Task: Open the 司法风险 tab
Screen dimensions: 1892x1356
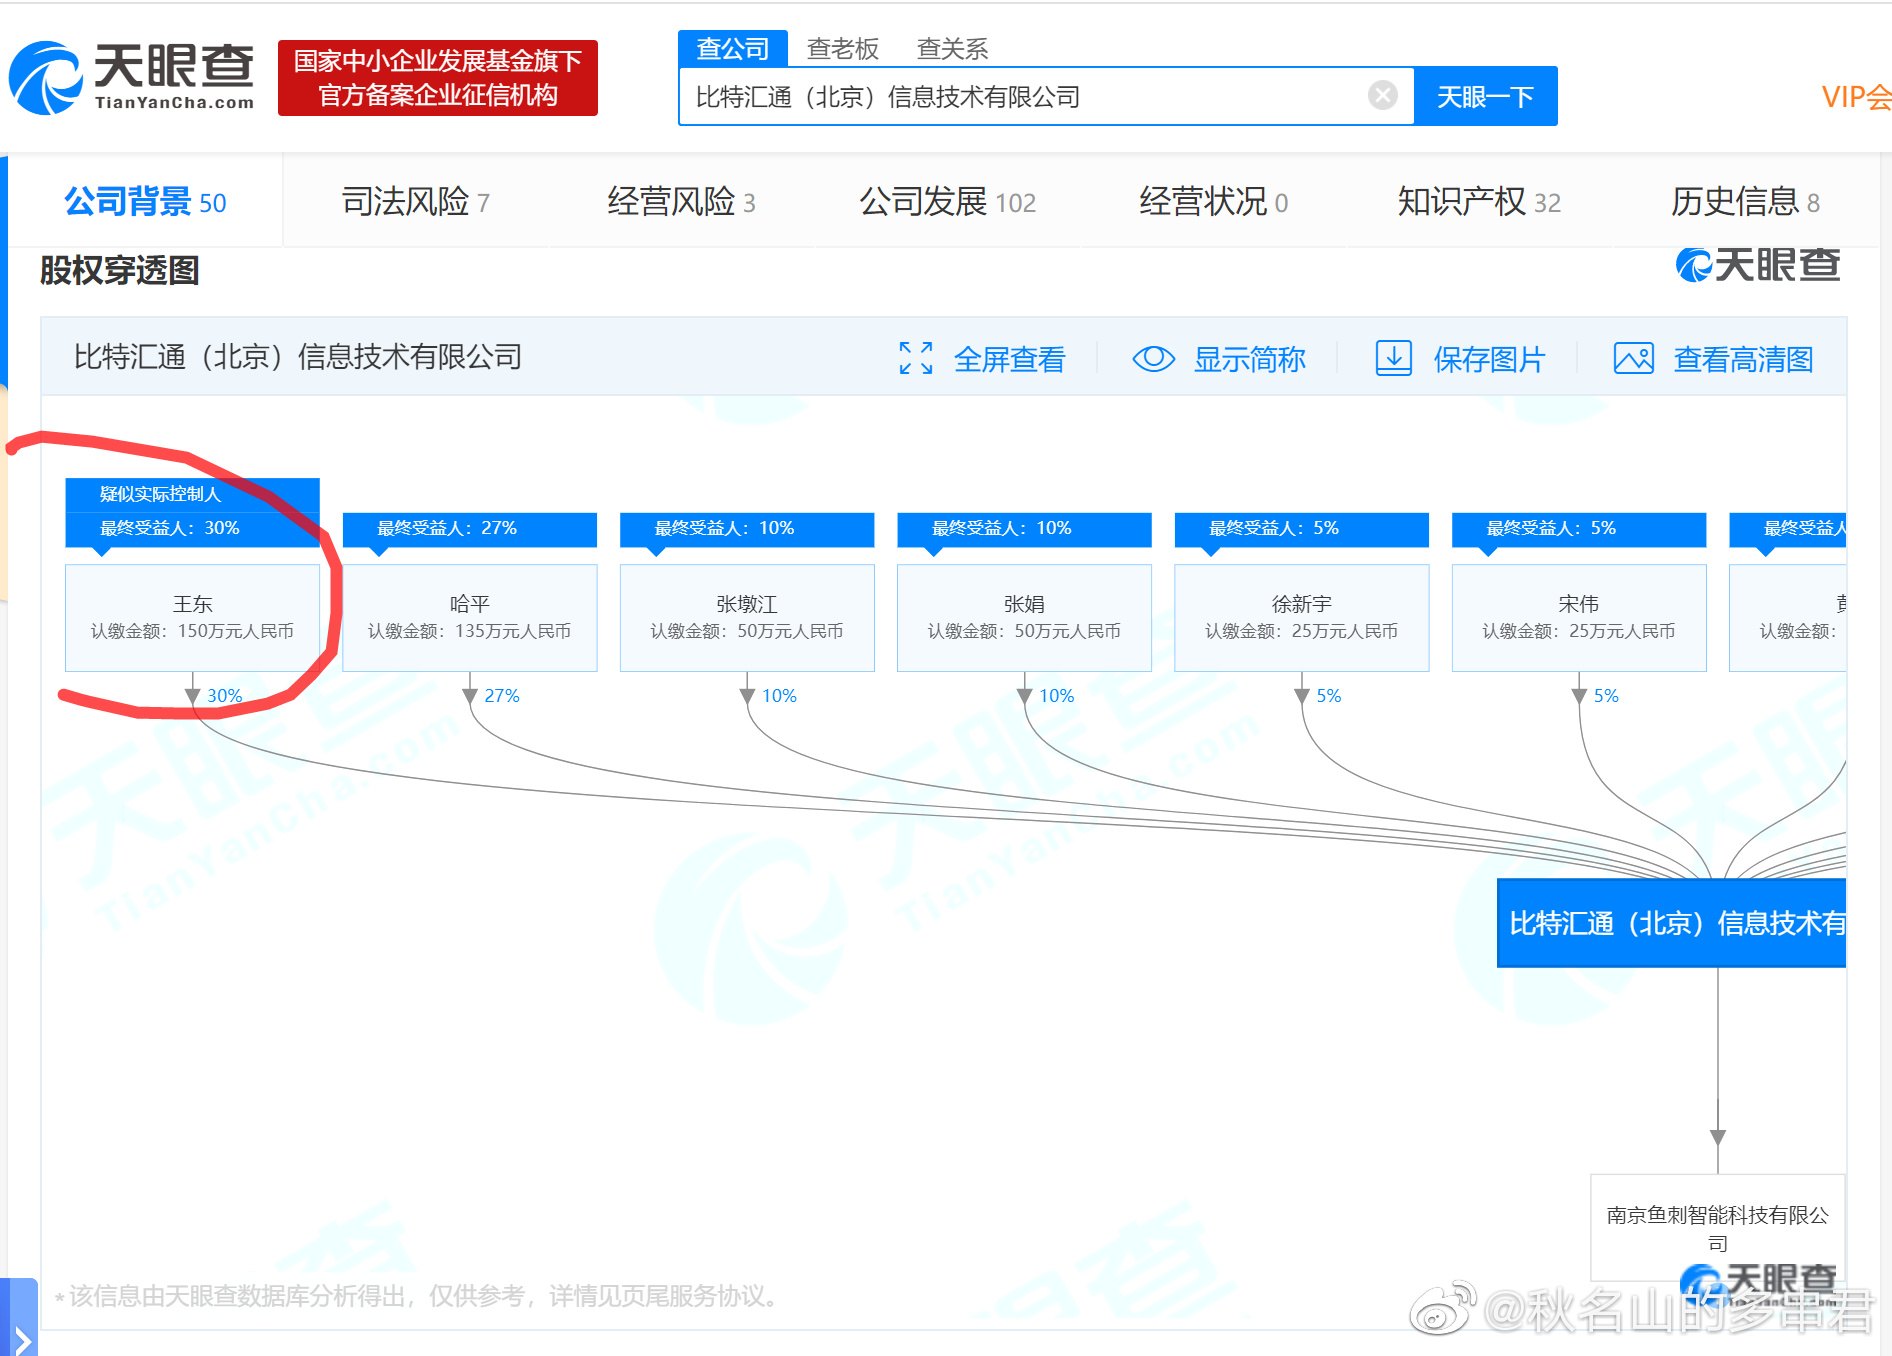Action: (415, 202)
